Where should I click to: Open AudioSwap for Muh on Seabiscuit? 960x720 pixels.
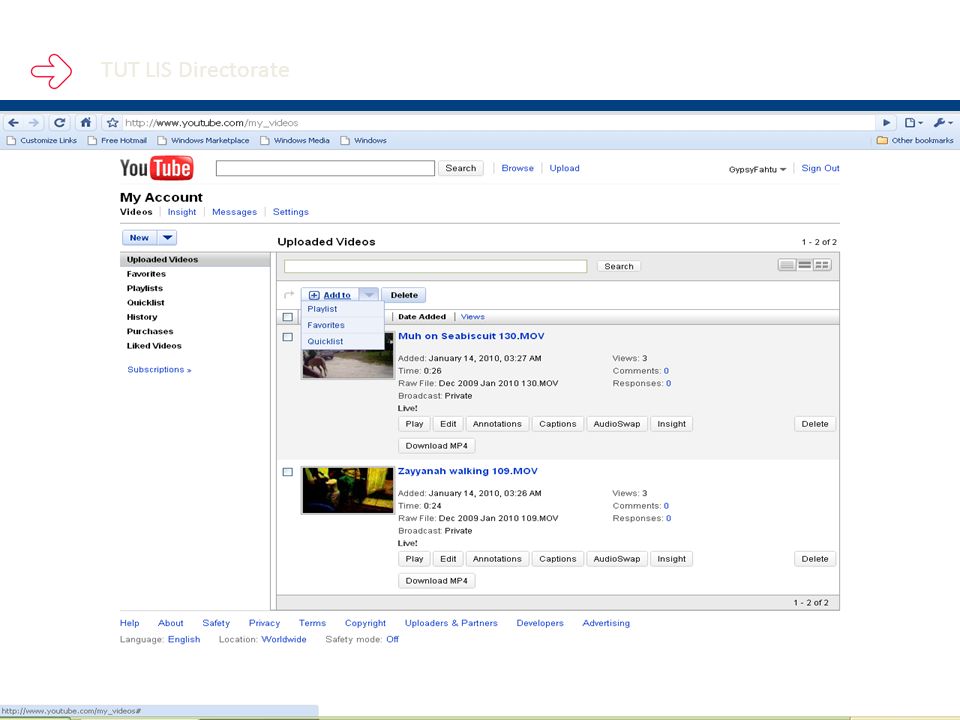click(617, 424)
